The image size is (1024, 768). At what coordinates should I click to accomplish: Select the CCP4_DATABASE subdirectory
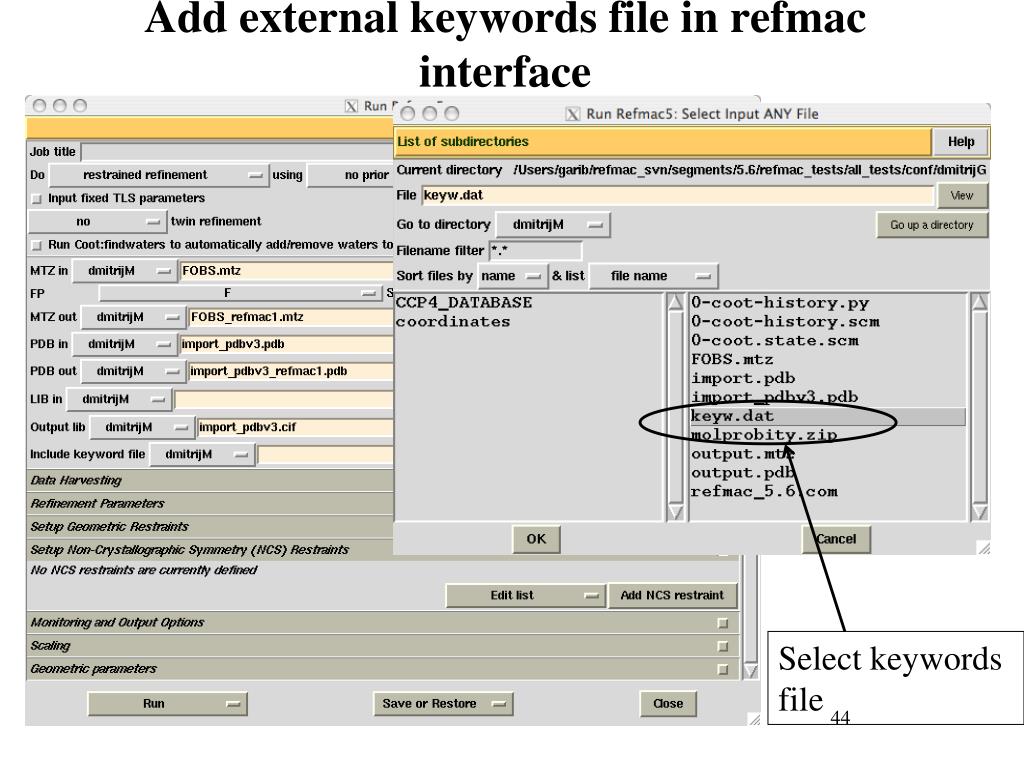(x=464, y=303)
